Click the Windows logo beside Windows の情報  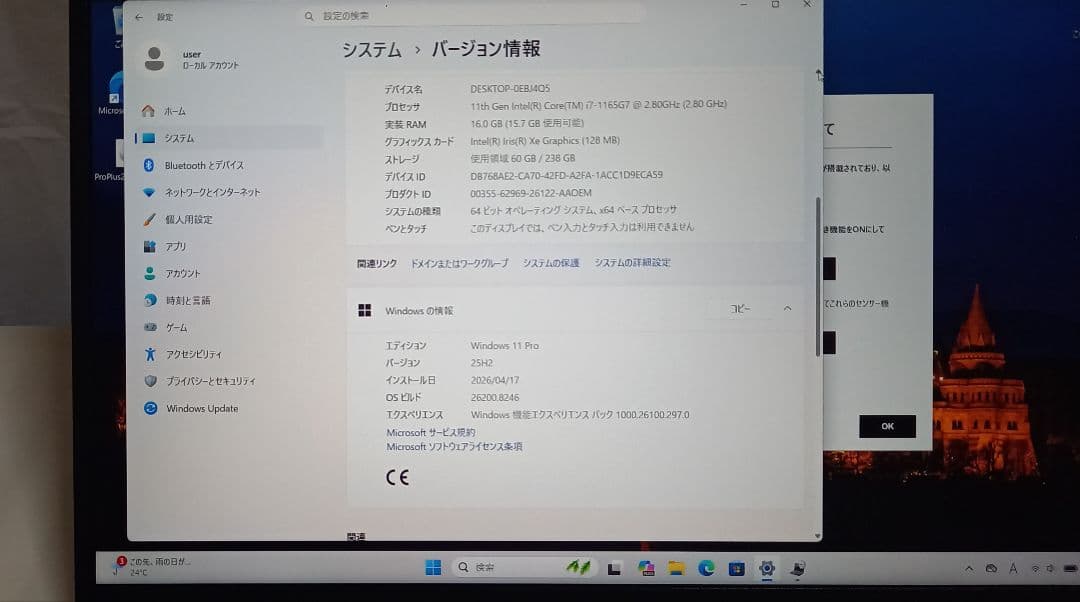click(364, 311)
